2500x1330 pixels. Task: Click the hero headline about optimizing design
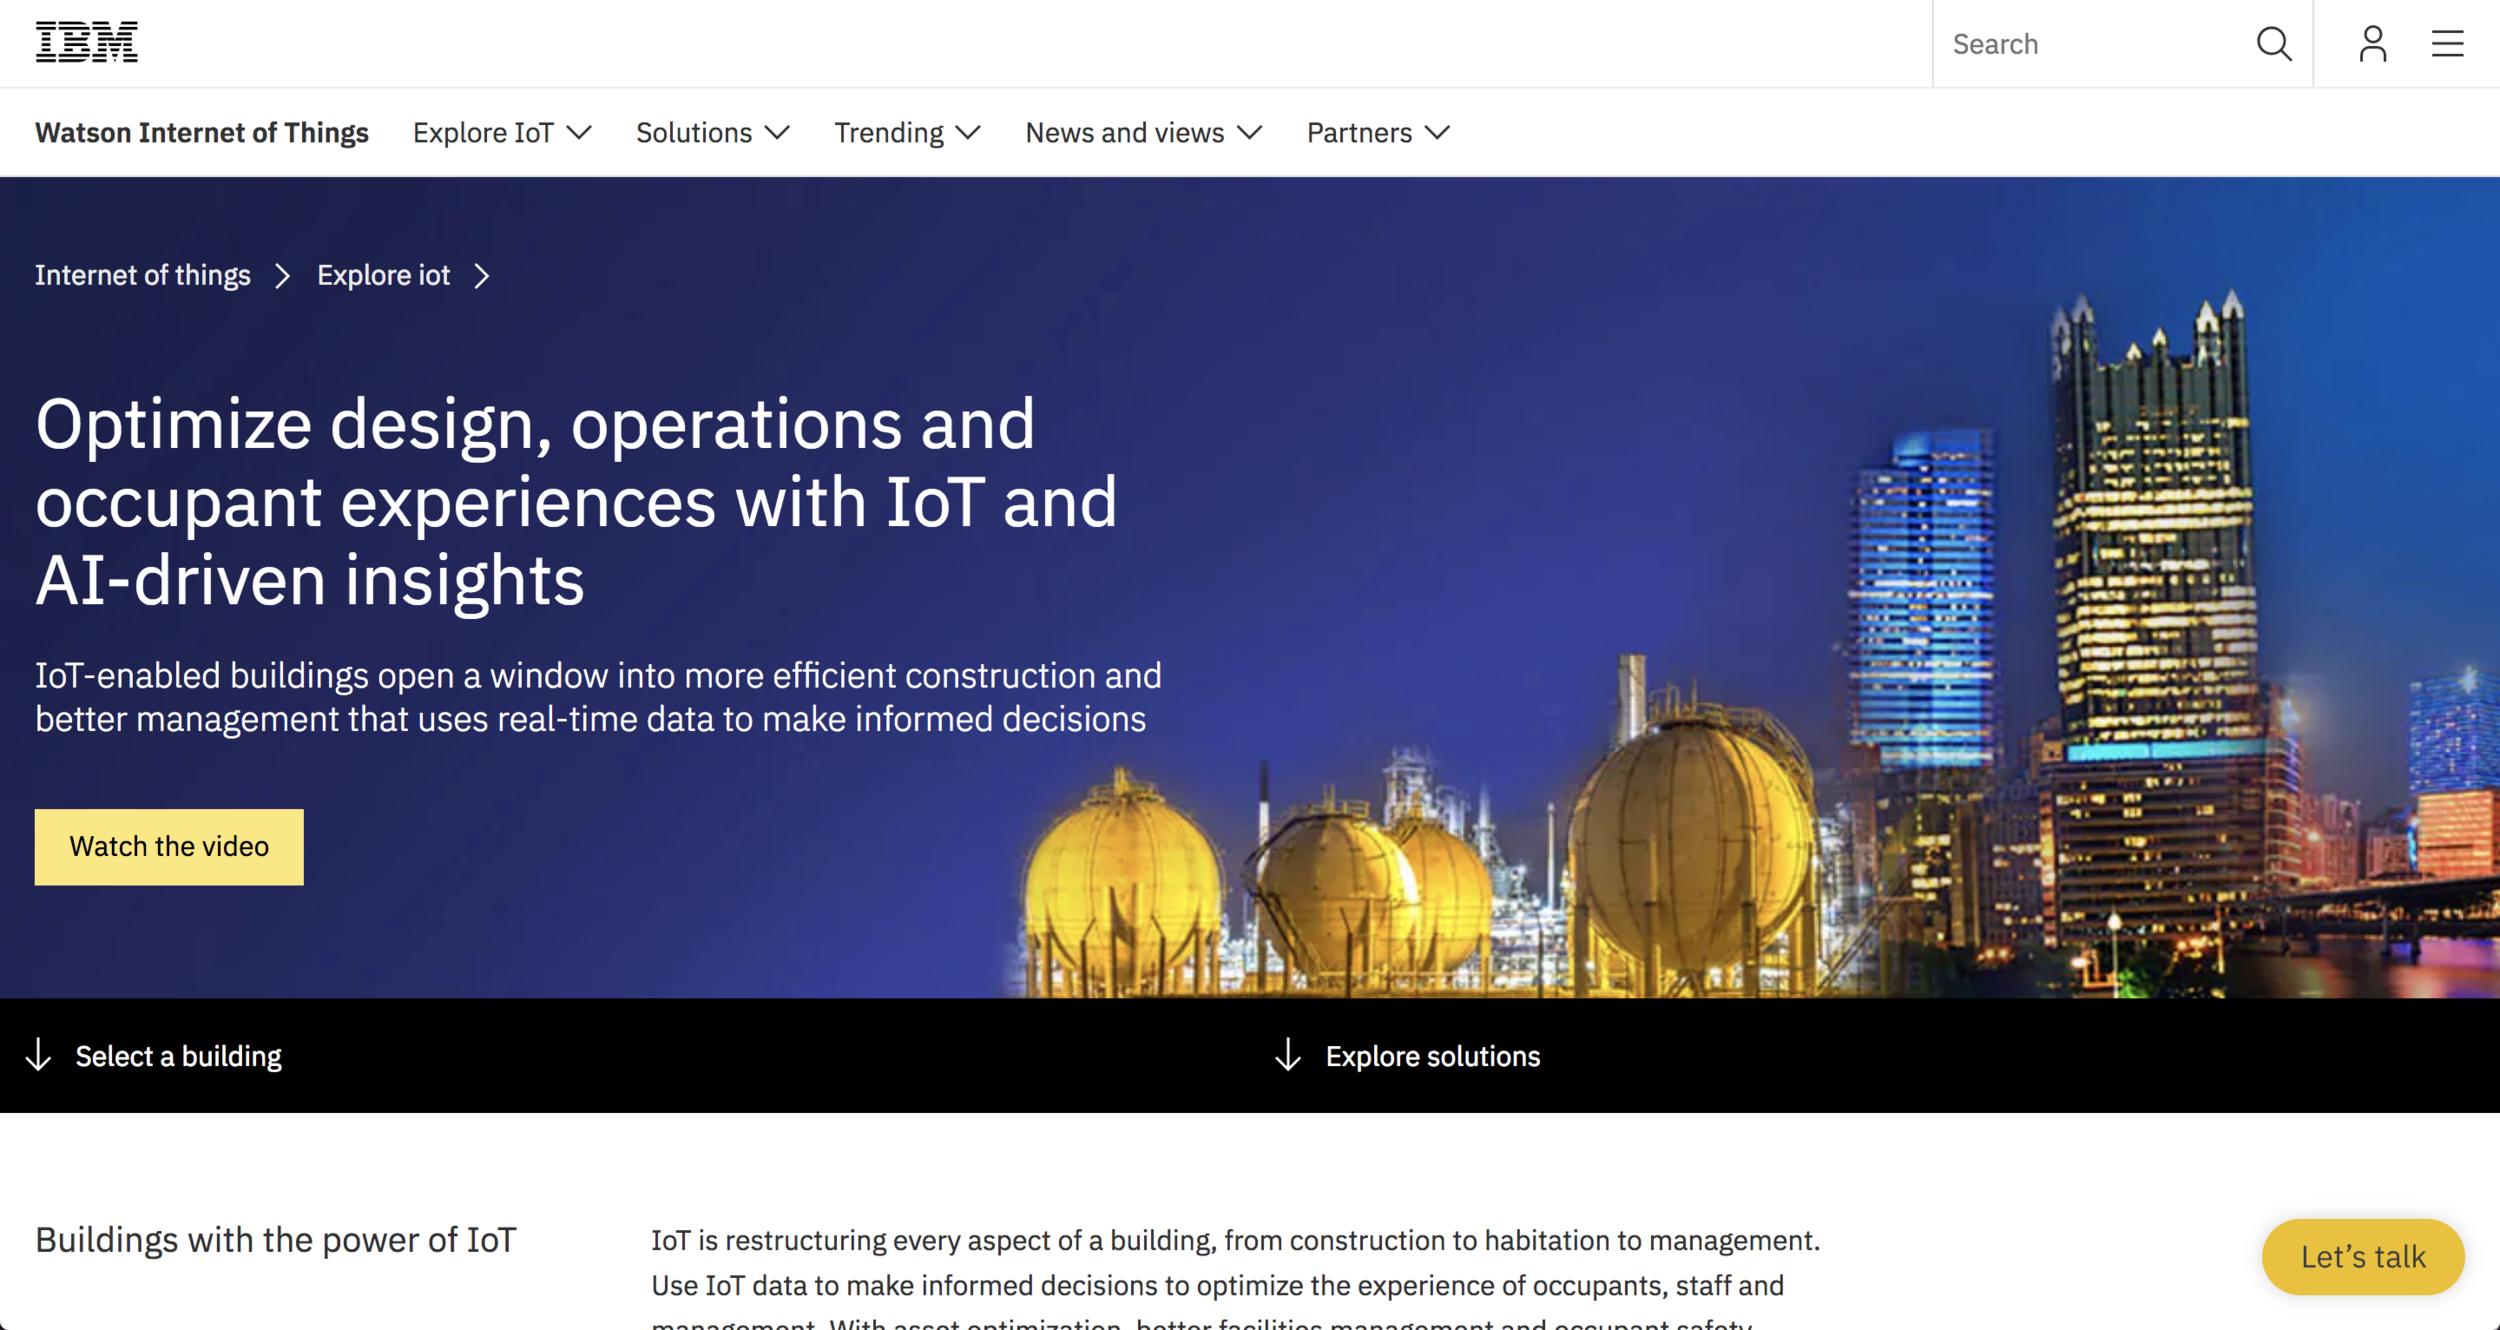[576, 501]
